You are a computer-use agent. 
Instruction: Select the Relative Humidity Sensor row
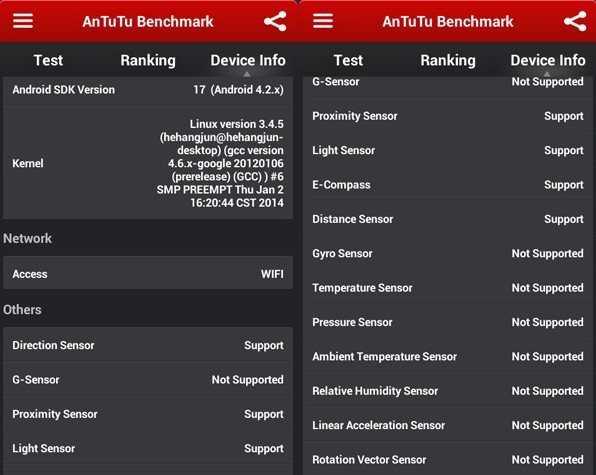(x=448, y=391)
